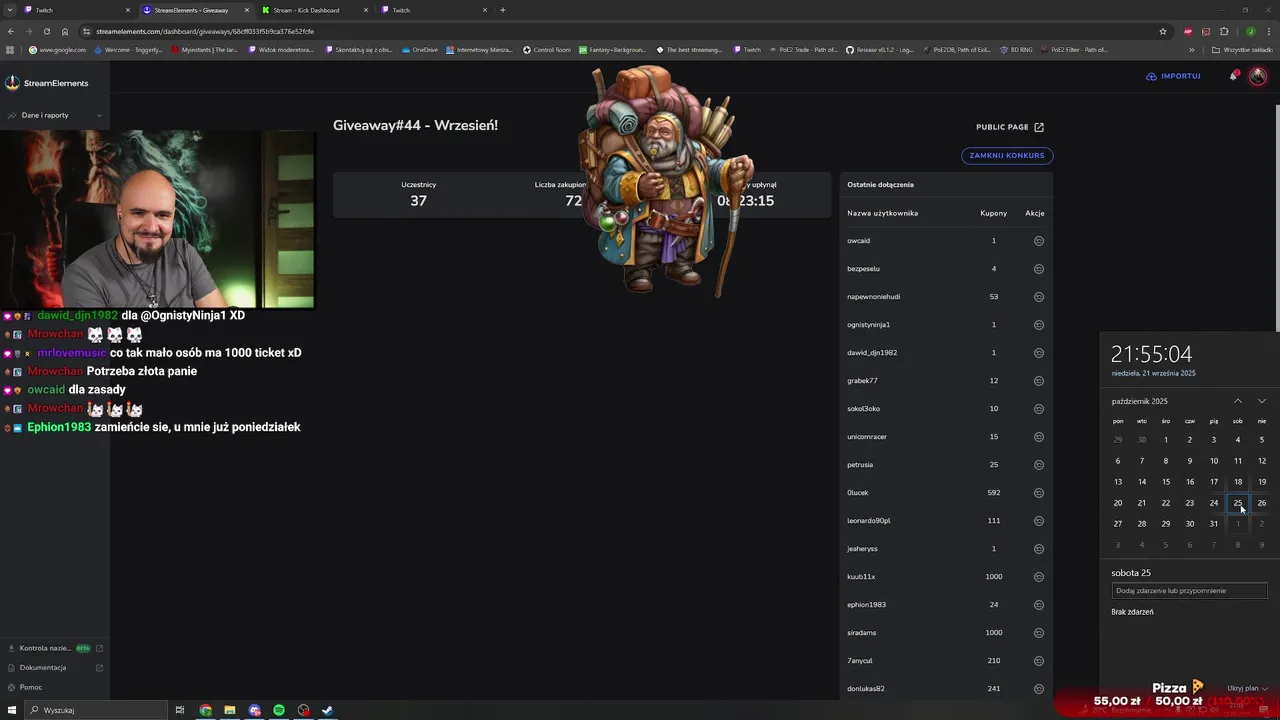Open action menu for grabek77 row

click(x=1038, y=381)
